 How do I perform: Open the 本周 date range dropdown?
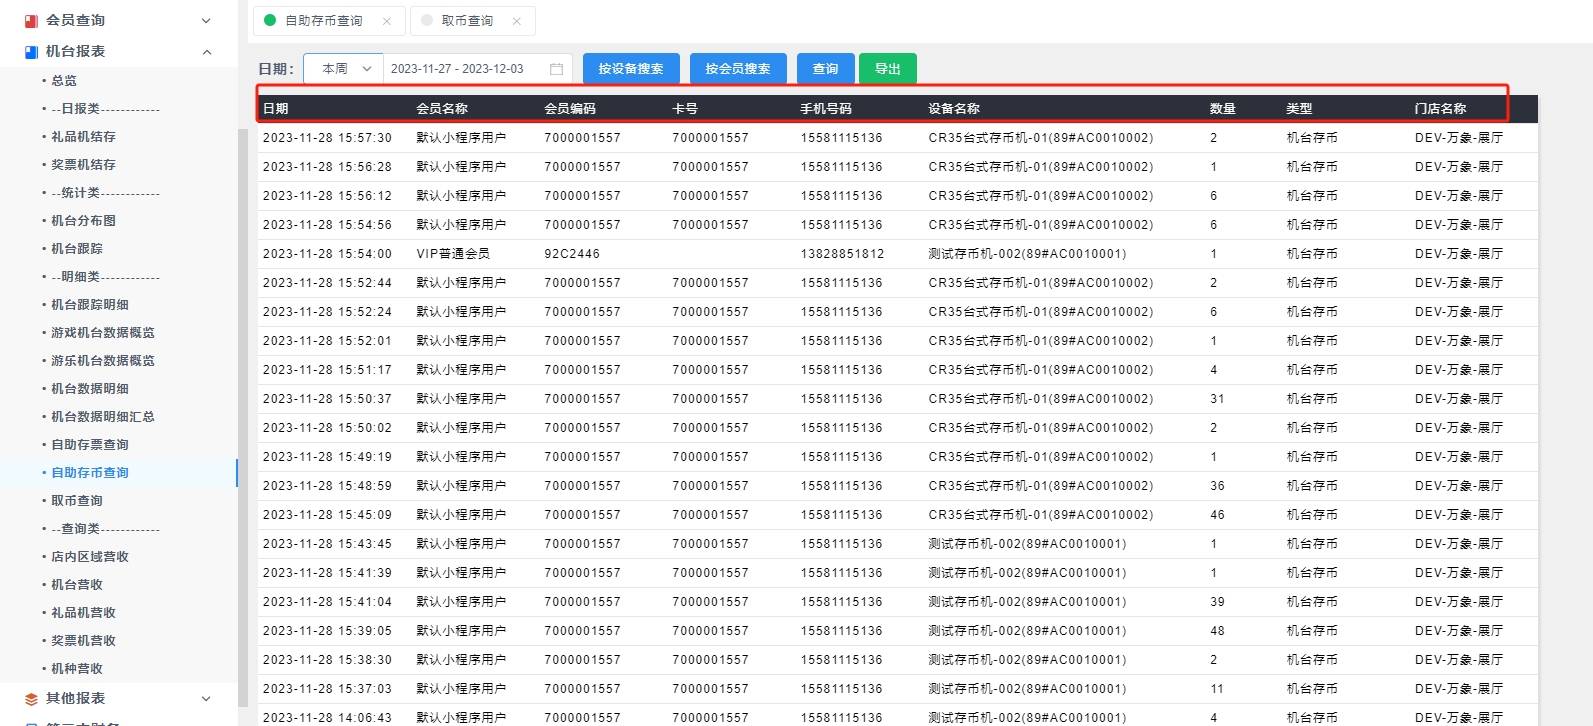pyautogui.click(x=343, y=69)
